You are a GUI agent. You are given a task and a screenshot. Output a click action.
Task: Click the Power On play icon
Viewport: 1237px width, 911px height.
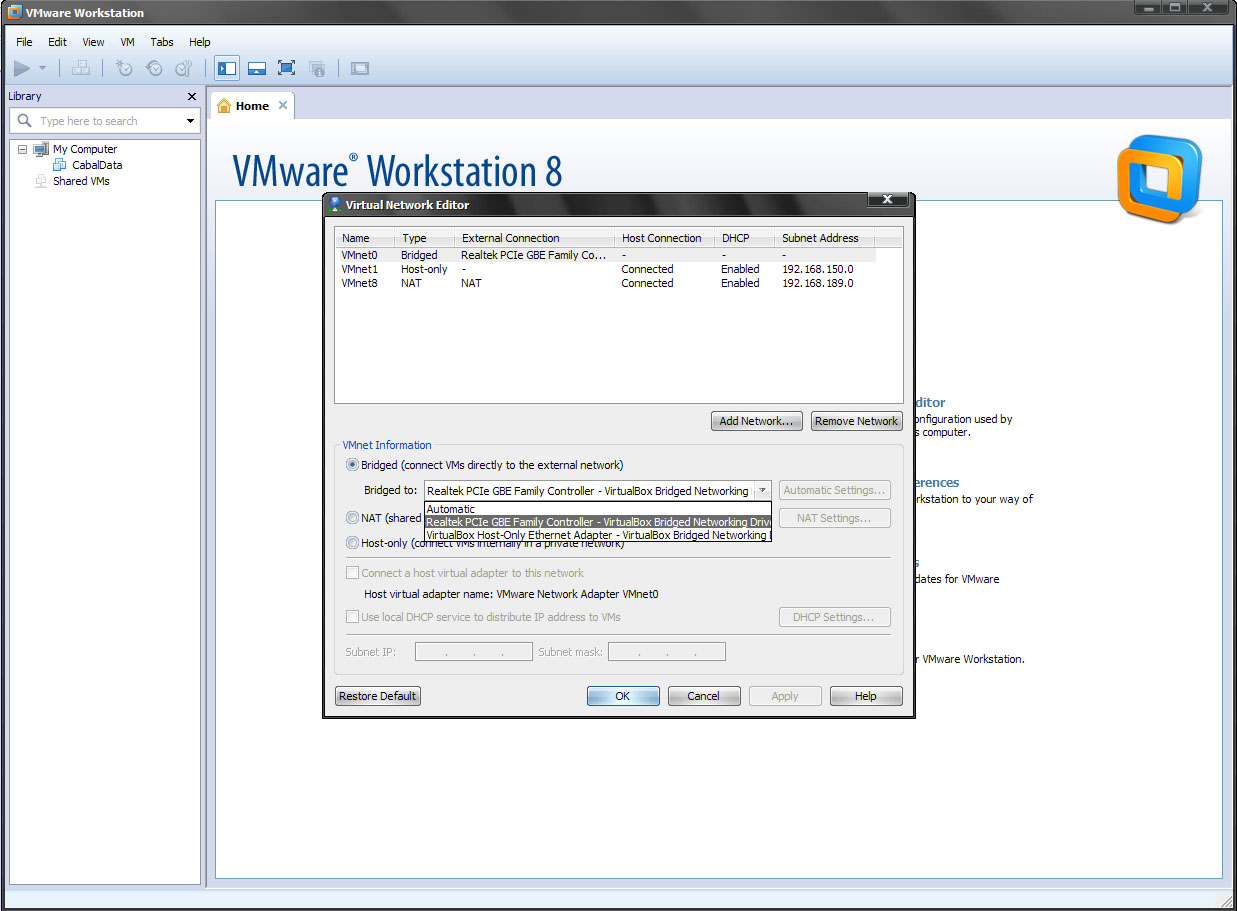22,68
